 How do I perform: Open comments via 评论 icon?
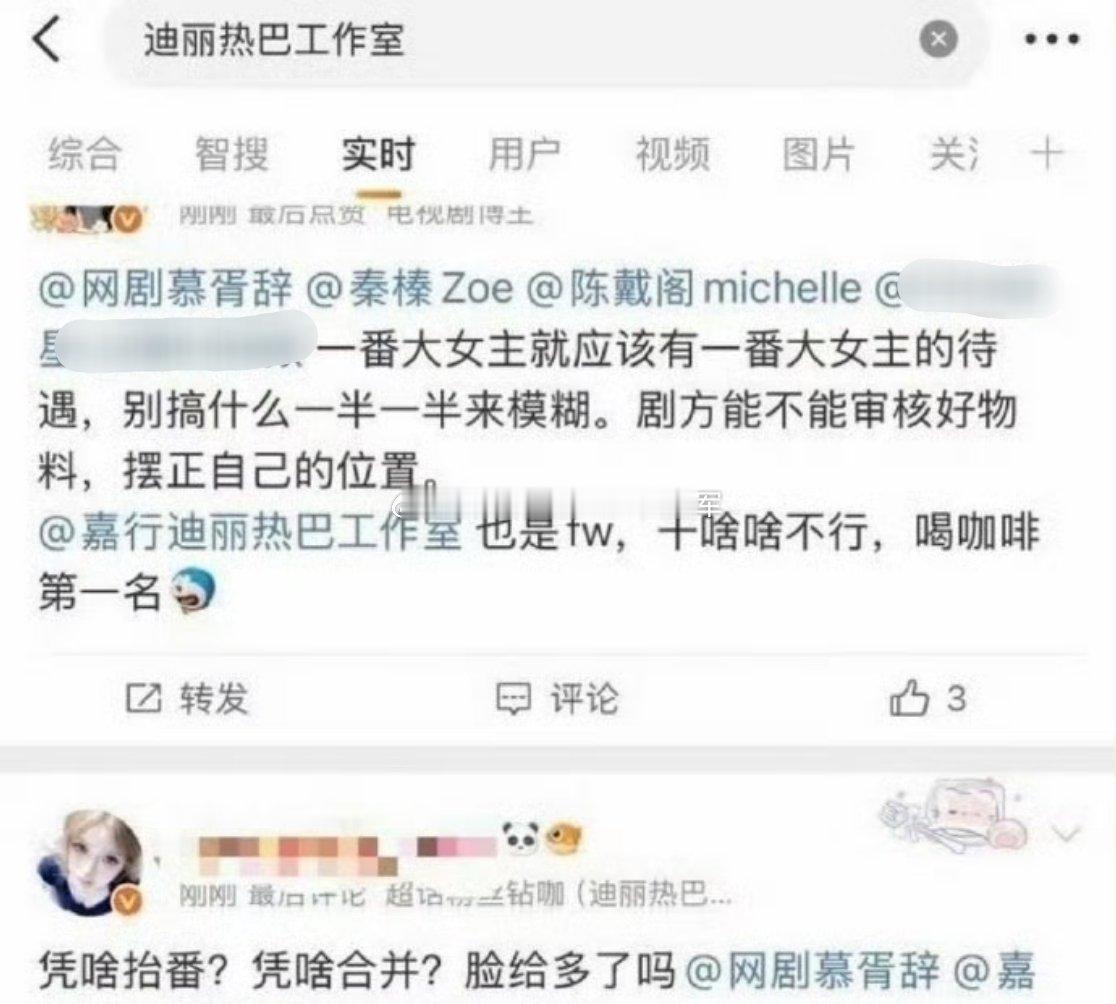557,698
